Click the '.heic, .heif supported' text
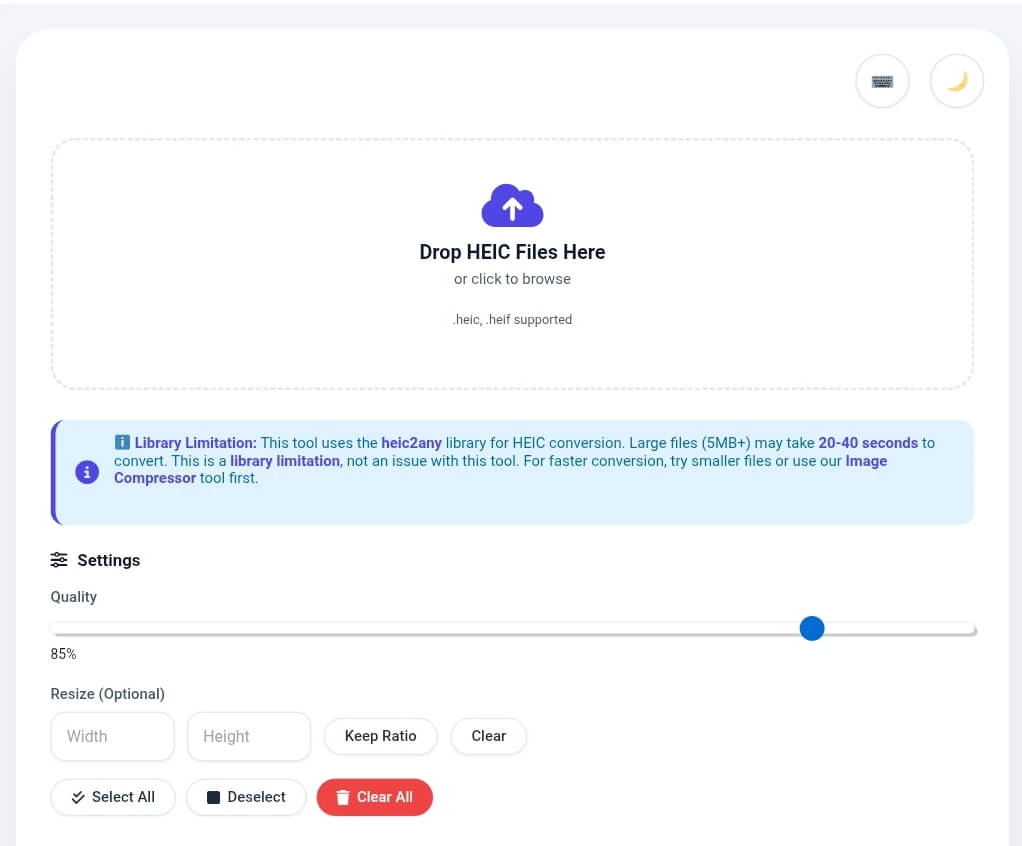 [512, 320]
